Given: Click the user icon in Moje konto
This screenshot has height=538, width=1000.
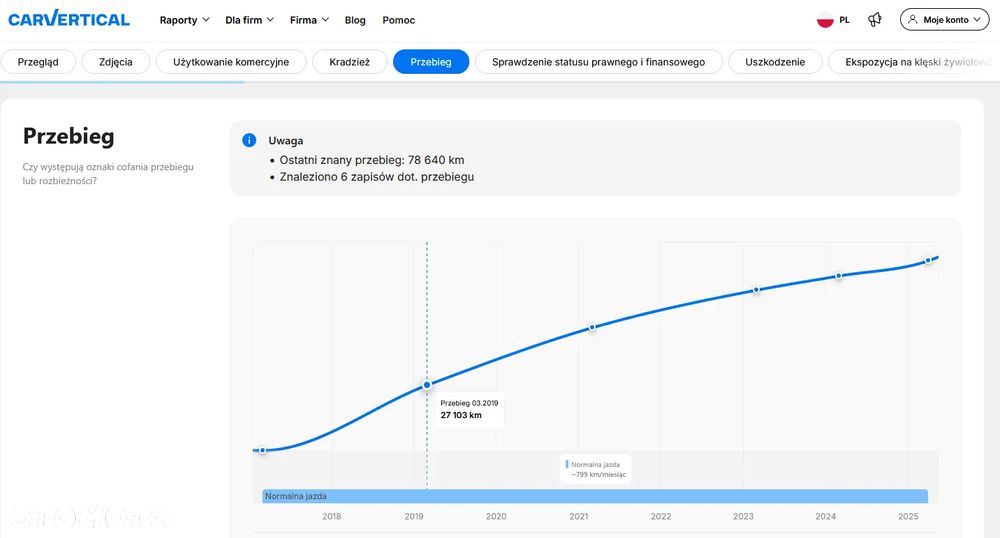Looking at the screenshot, I should 912,20.
